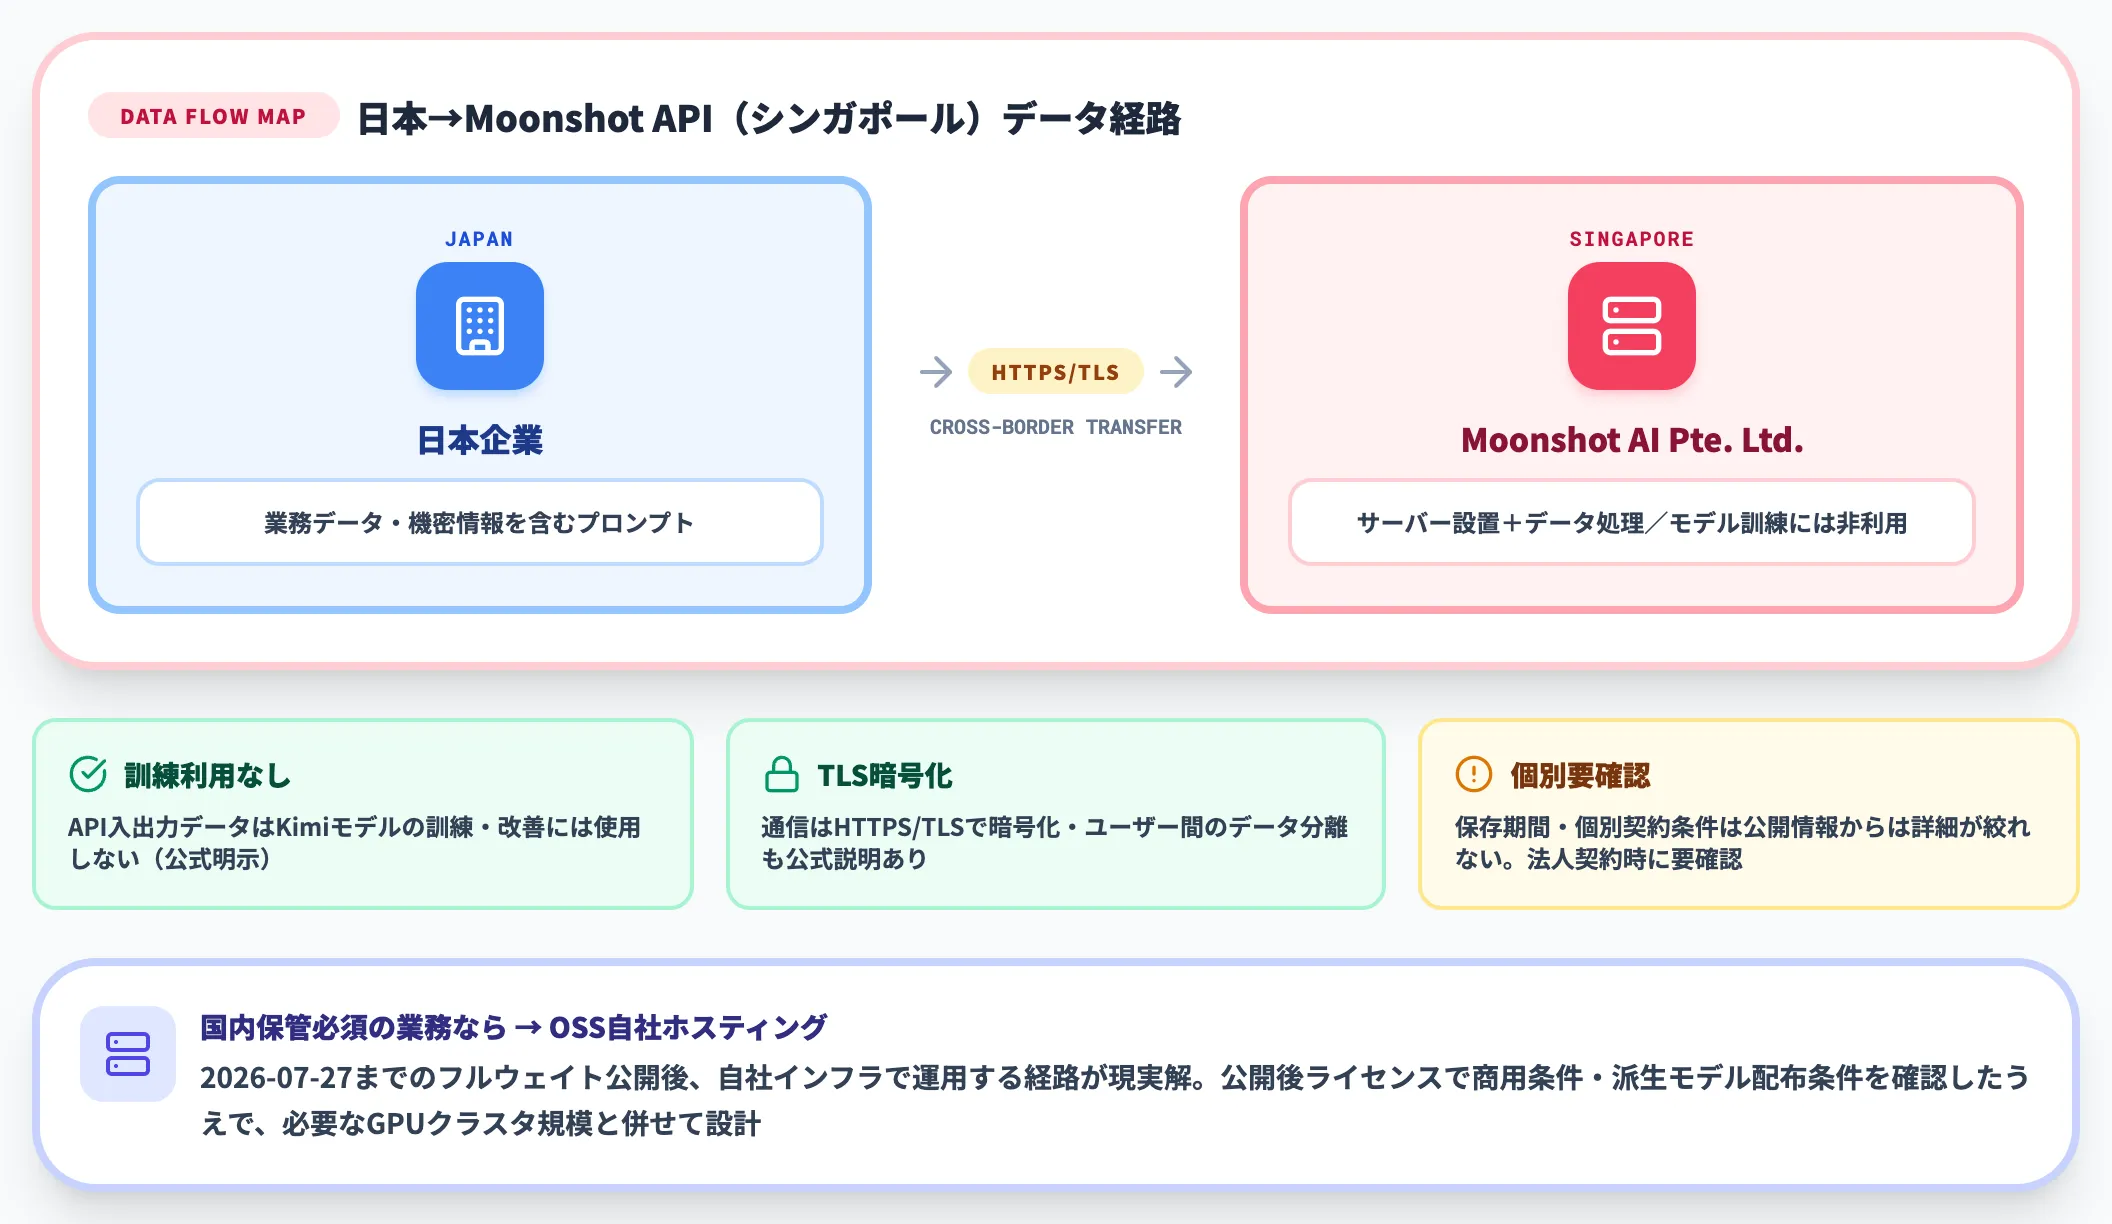This screenshot has width=2112, height=1224.
Task: Click the orange warning icon beside 個別要確認
Action: (x=1474, y=774)
